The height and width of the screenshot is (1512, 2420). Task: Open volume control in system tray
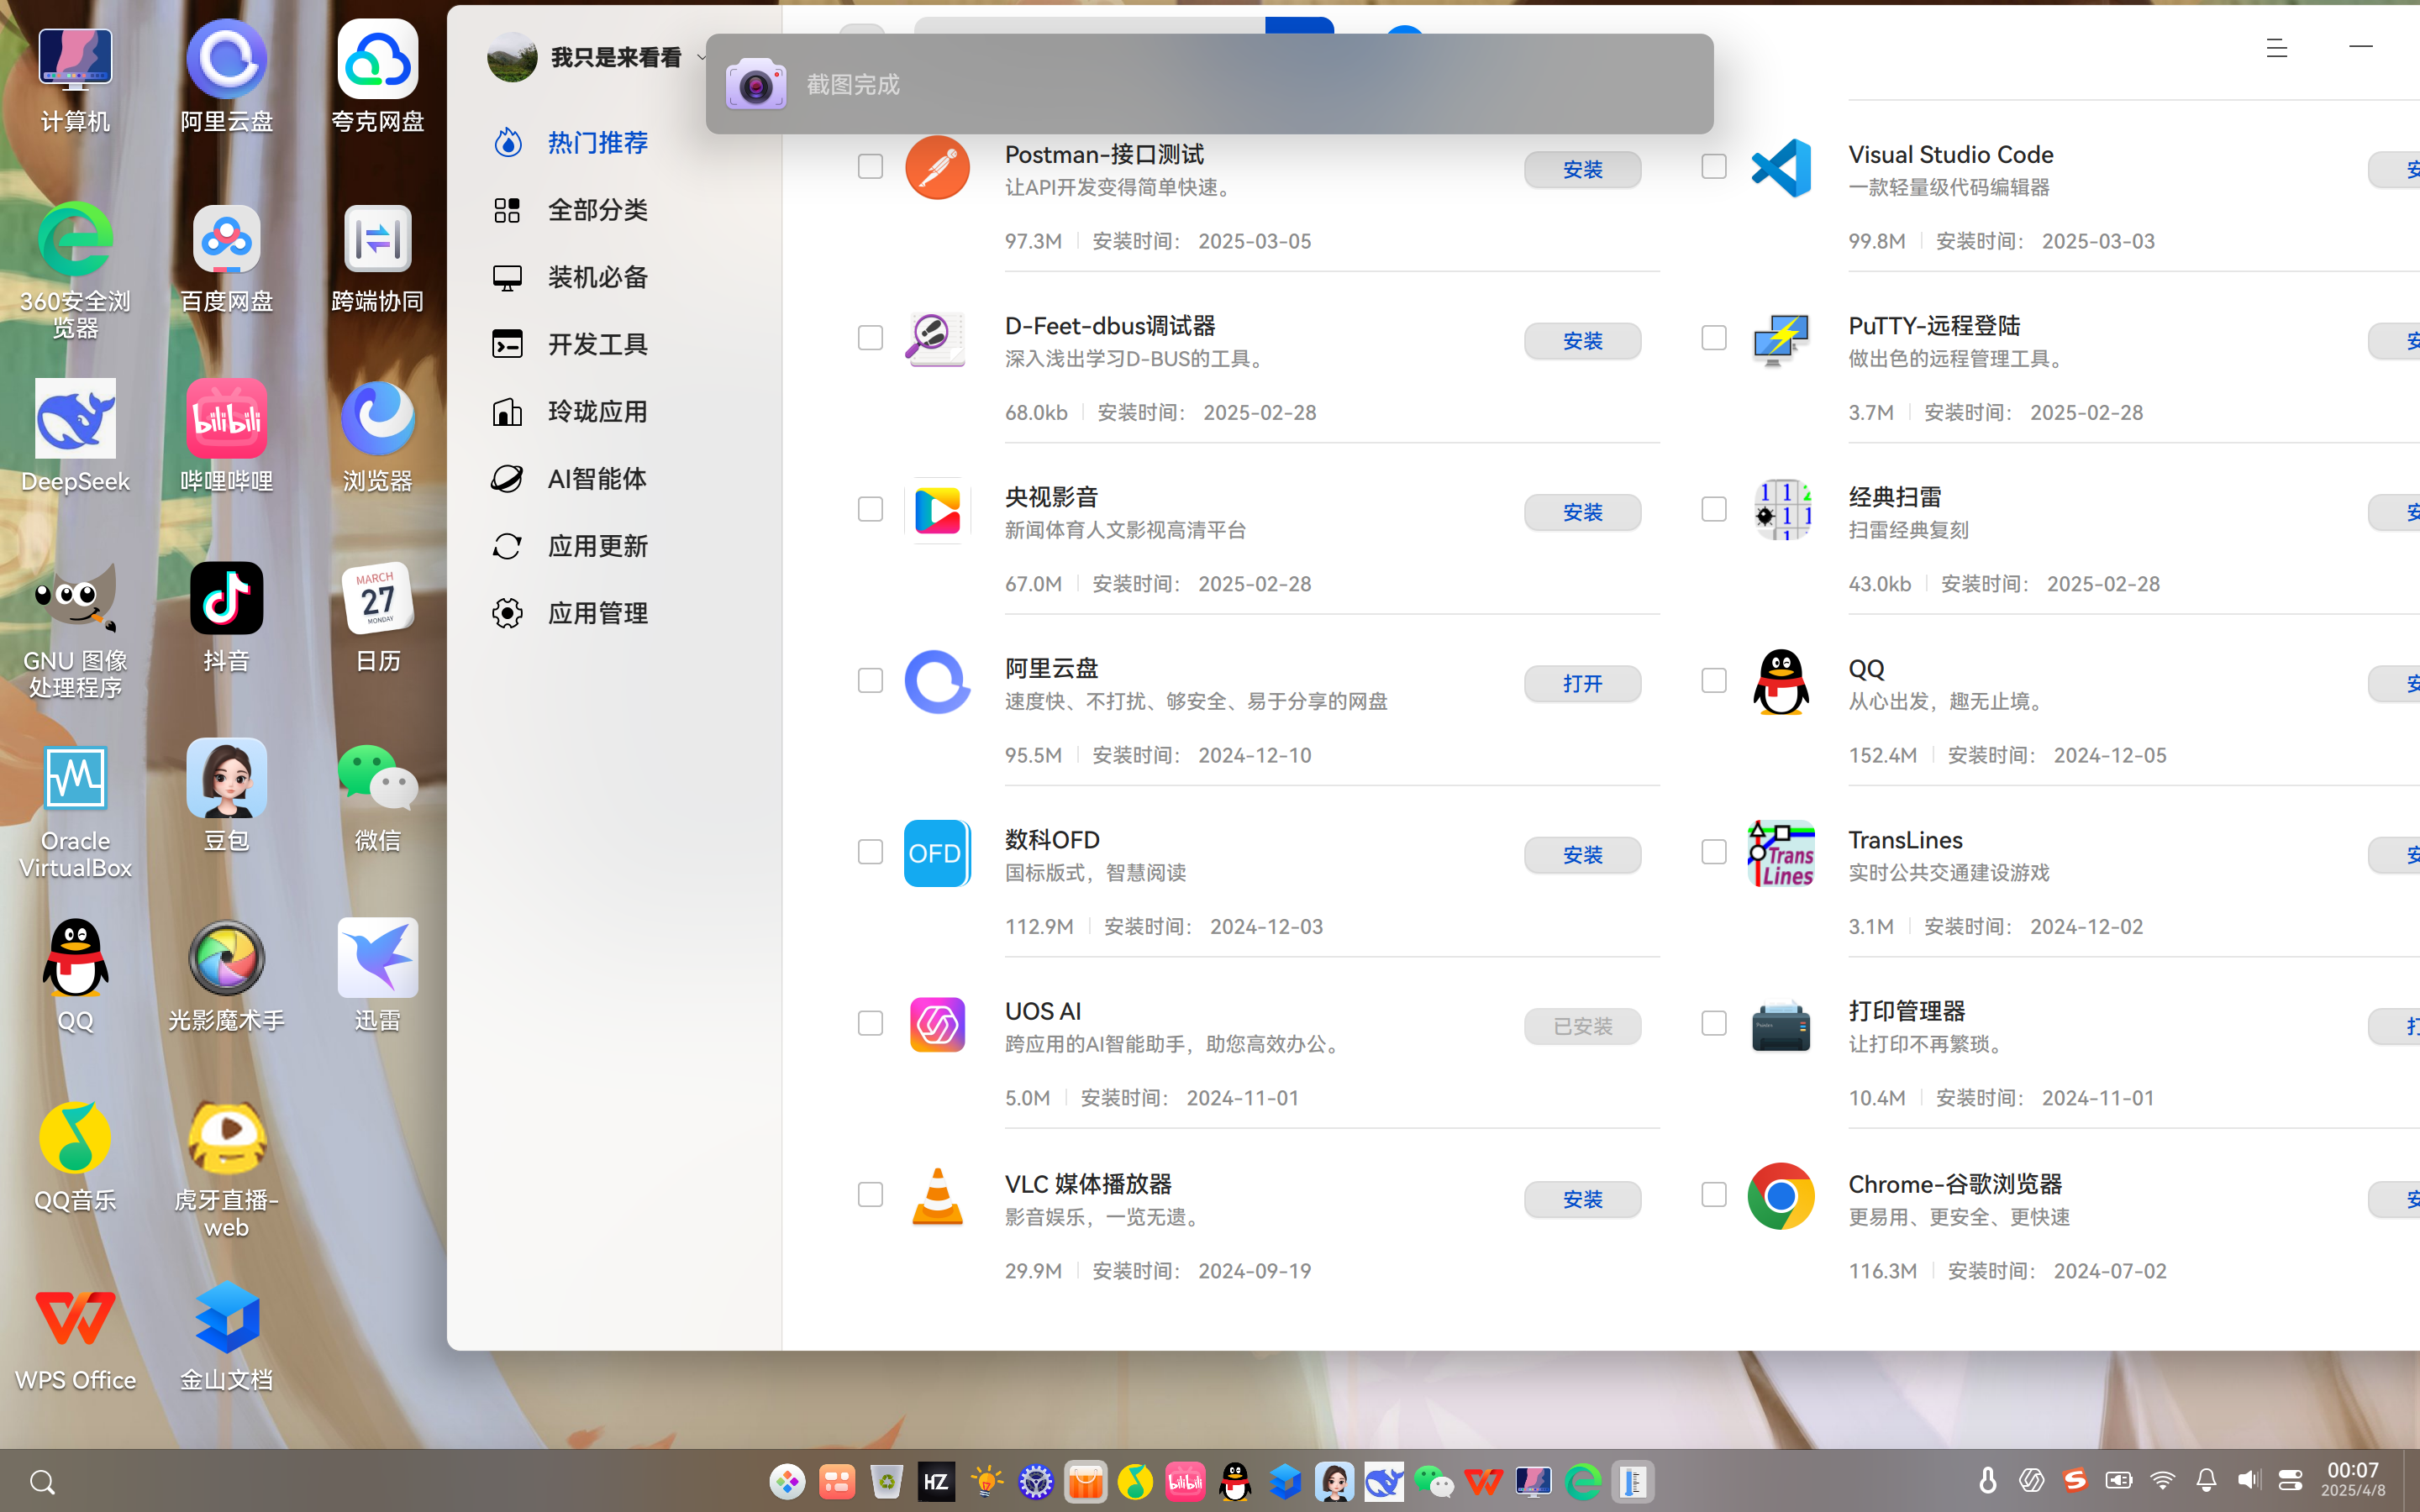[2248, 1481]
